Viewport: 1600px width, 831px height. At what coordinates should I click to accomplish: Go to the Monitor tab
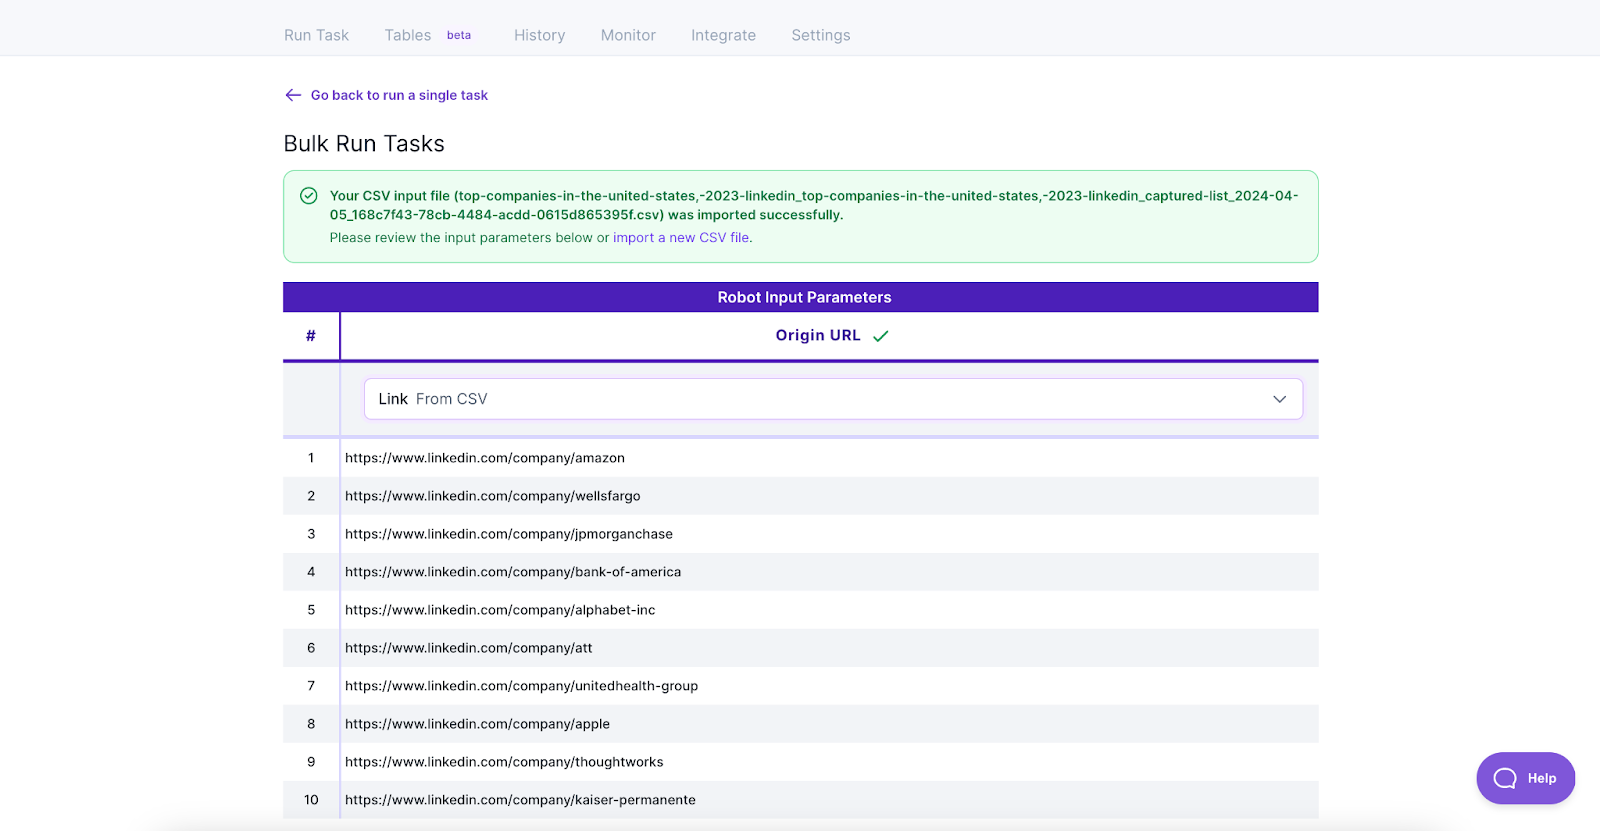(628, 35)
